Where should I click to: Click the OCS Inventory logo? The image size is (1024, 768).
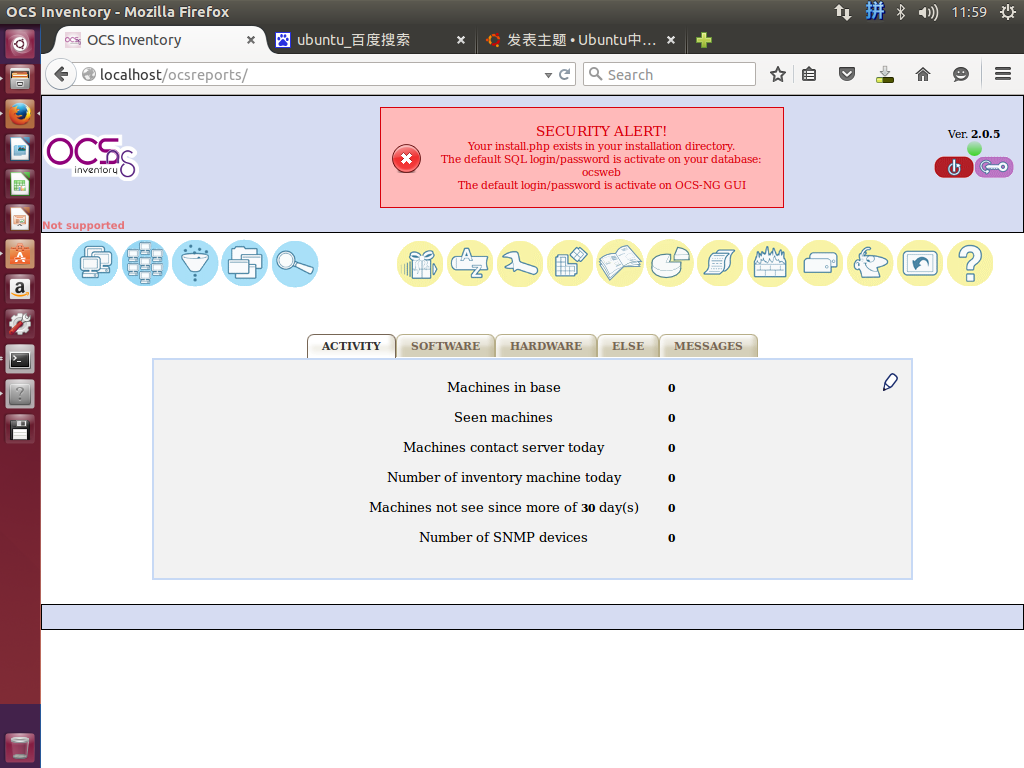pyautogui.click(x=91, y=157)
